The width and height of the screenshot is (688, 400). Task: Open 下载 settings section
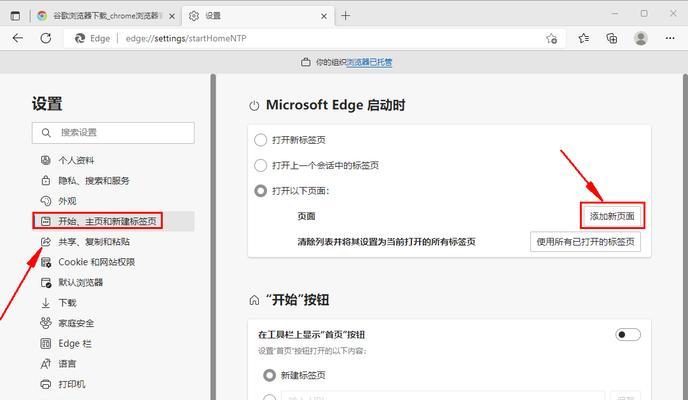click(113, 303)
